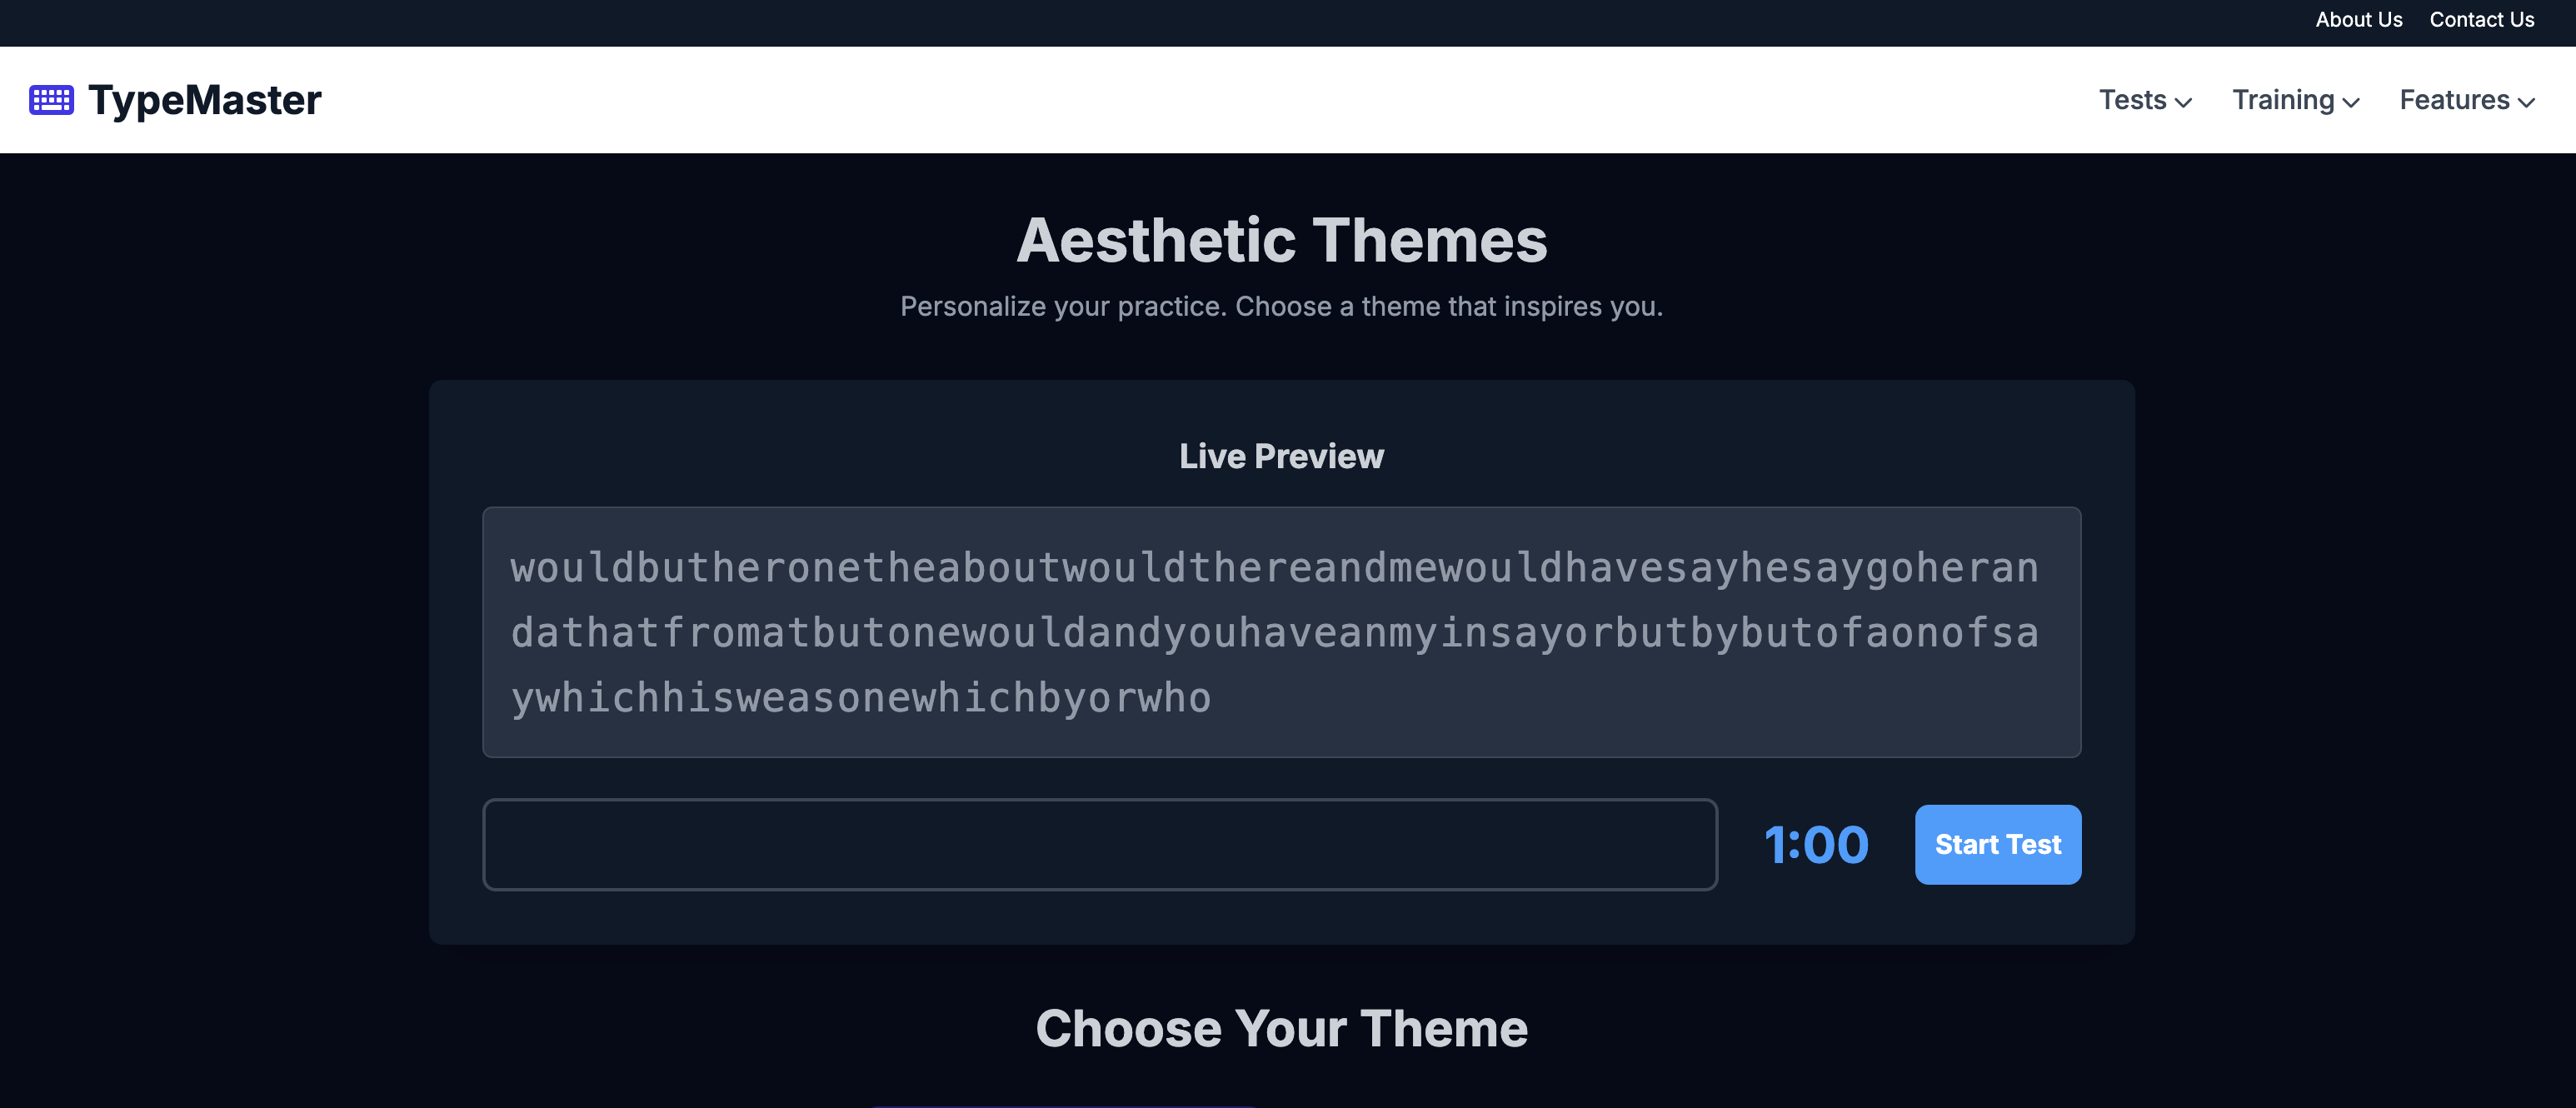
Task: Expand the chevron next to Training
Action: coord(2350,103)
